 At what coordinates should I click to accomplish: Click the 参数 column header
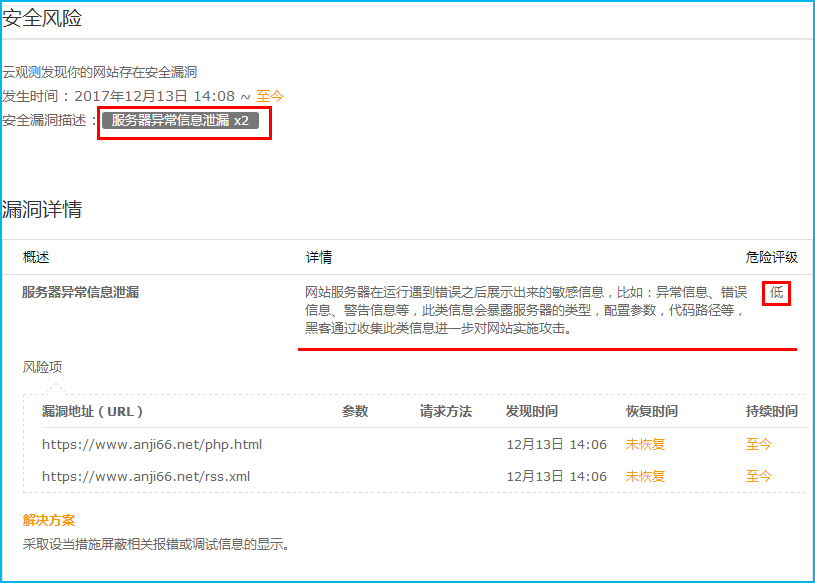click(355, 411)
